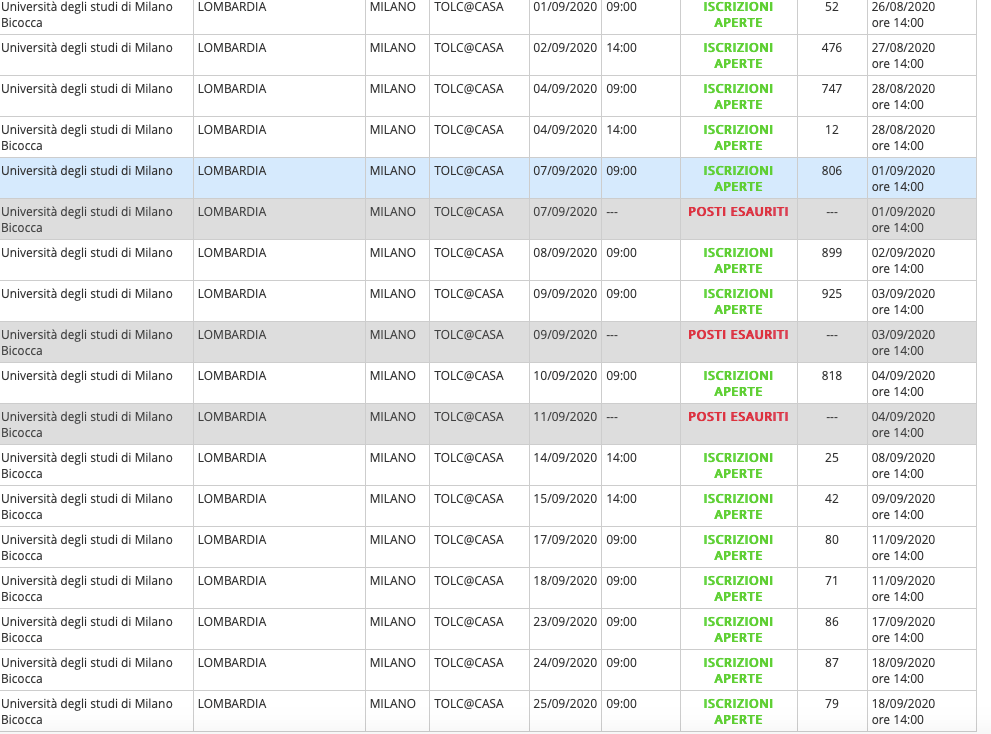
Task: Click the available seats value 925
Action: tap(832, 294)
